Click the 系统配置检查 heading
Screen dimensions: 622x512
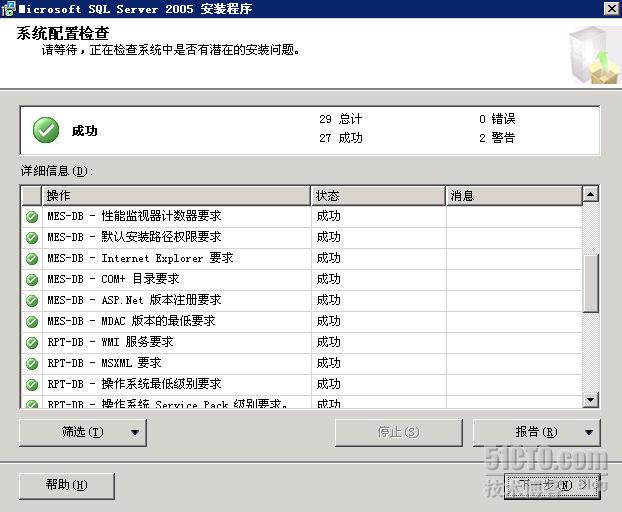[63, 33]
